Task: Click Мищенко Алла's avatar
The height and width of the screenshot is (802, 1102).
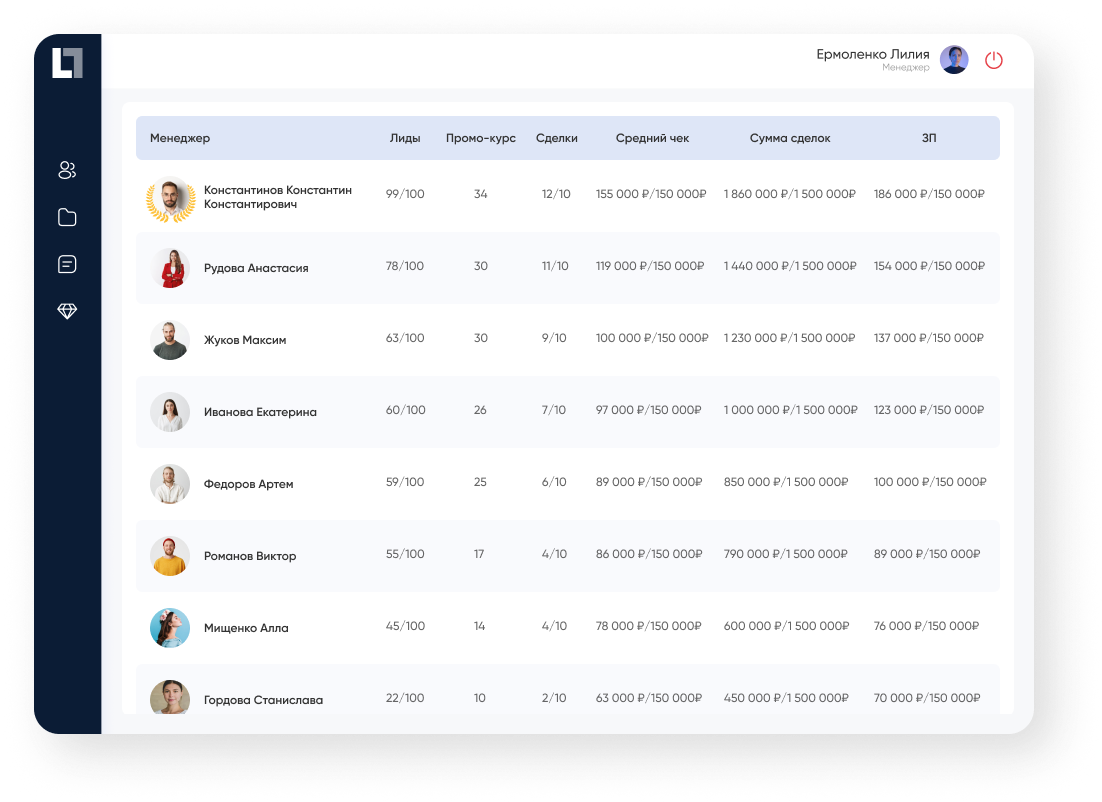Action: tap(170, 628)
